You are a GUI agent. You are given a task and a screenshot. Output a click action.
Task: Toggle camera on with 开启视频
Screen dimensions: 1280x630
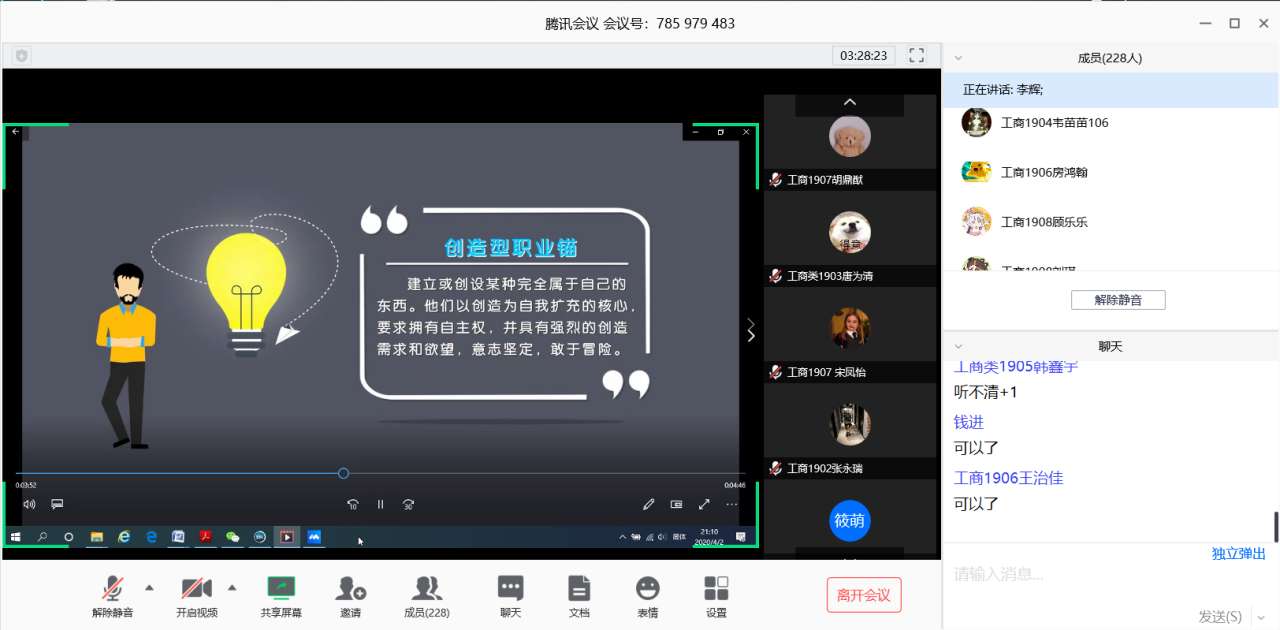pyautogui.click(x=196, y=589)
